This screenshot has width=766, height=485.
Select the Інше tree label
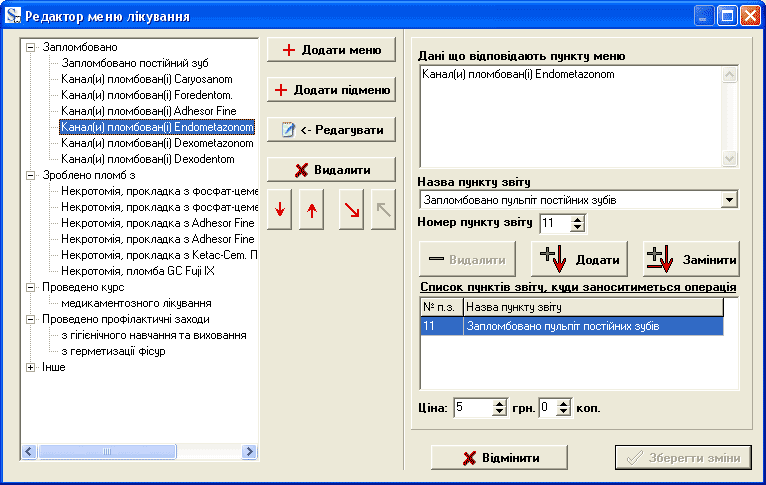[54, 367]
